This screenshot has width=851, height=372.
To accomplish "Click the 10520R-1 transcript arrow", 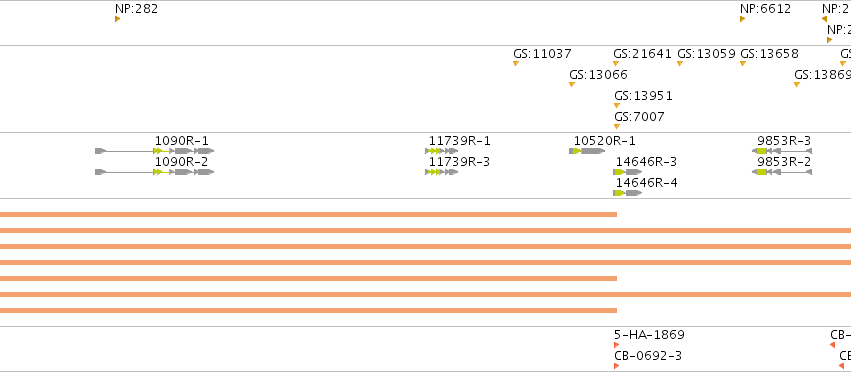I will pos(587,151).
